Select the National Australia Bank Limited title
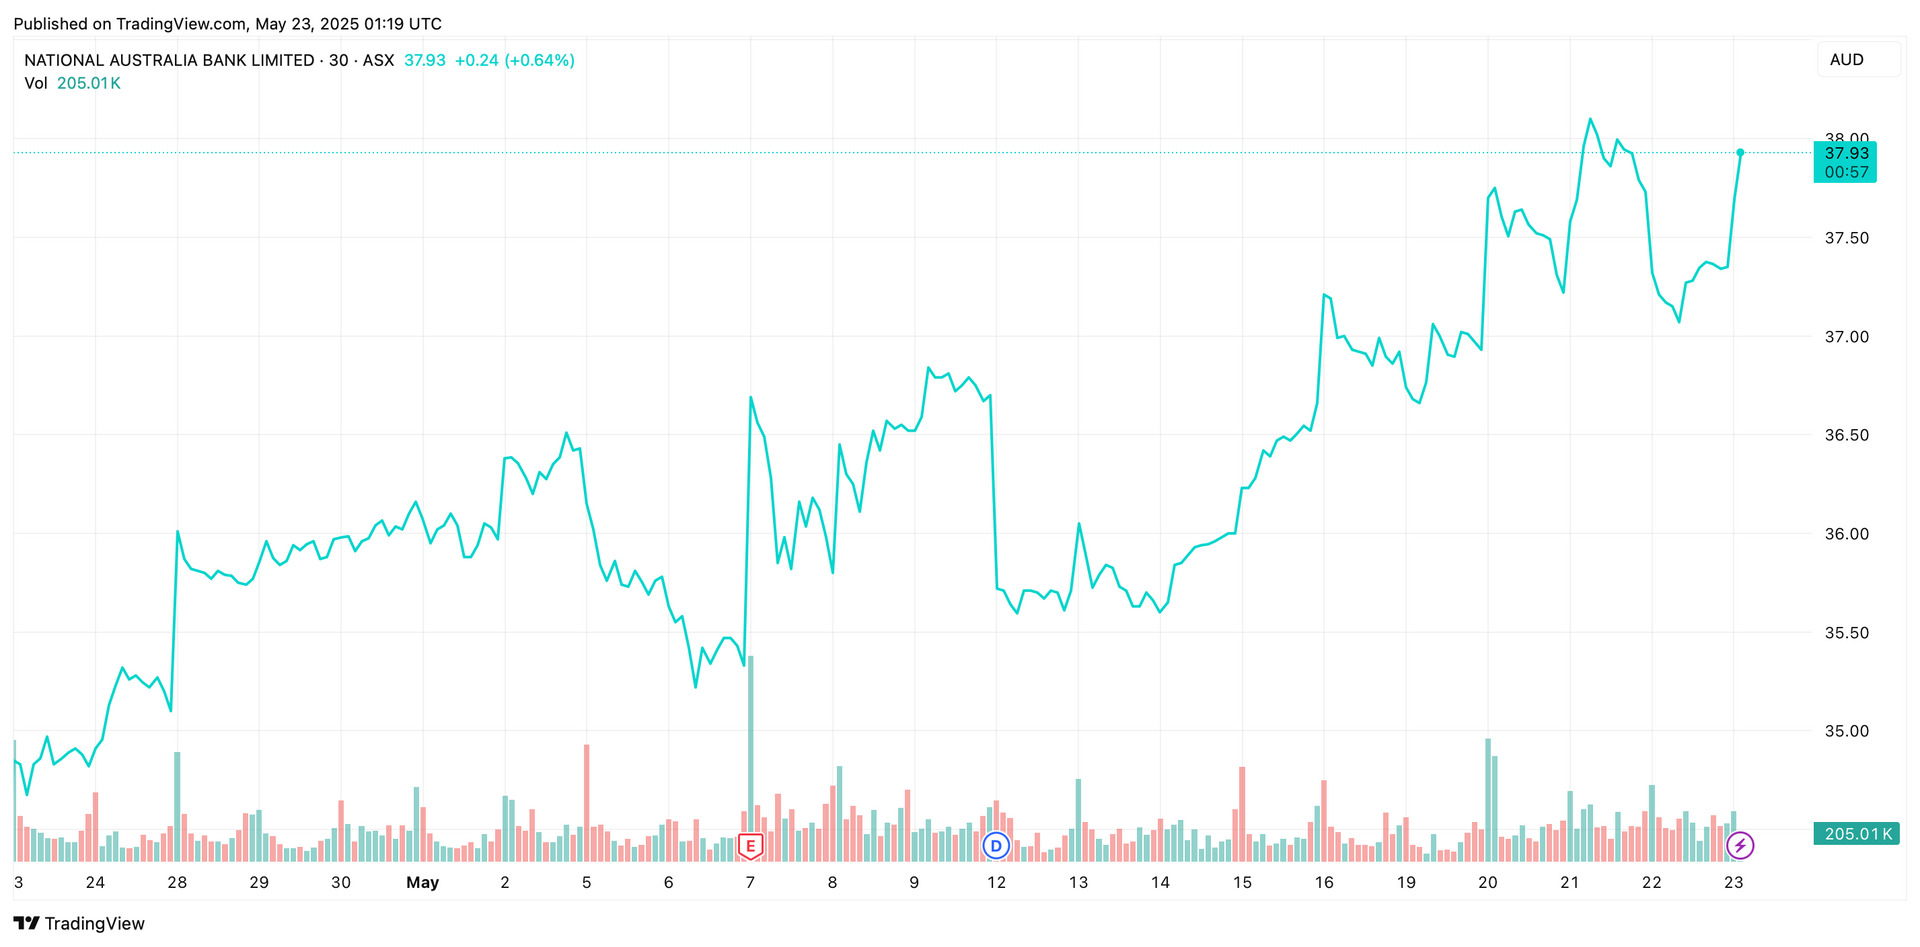Viewport: 1920px width, 947px height. tap(169, 60)
